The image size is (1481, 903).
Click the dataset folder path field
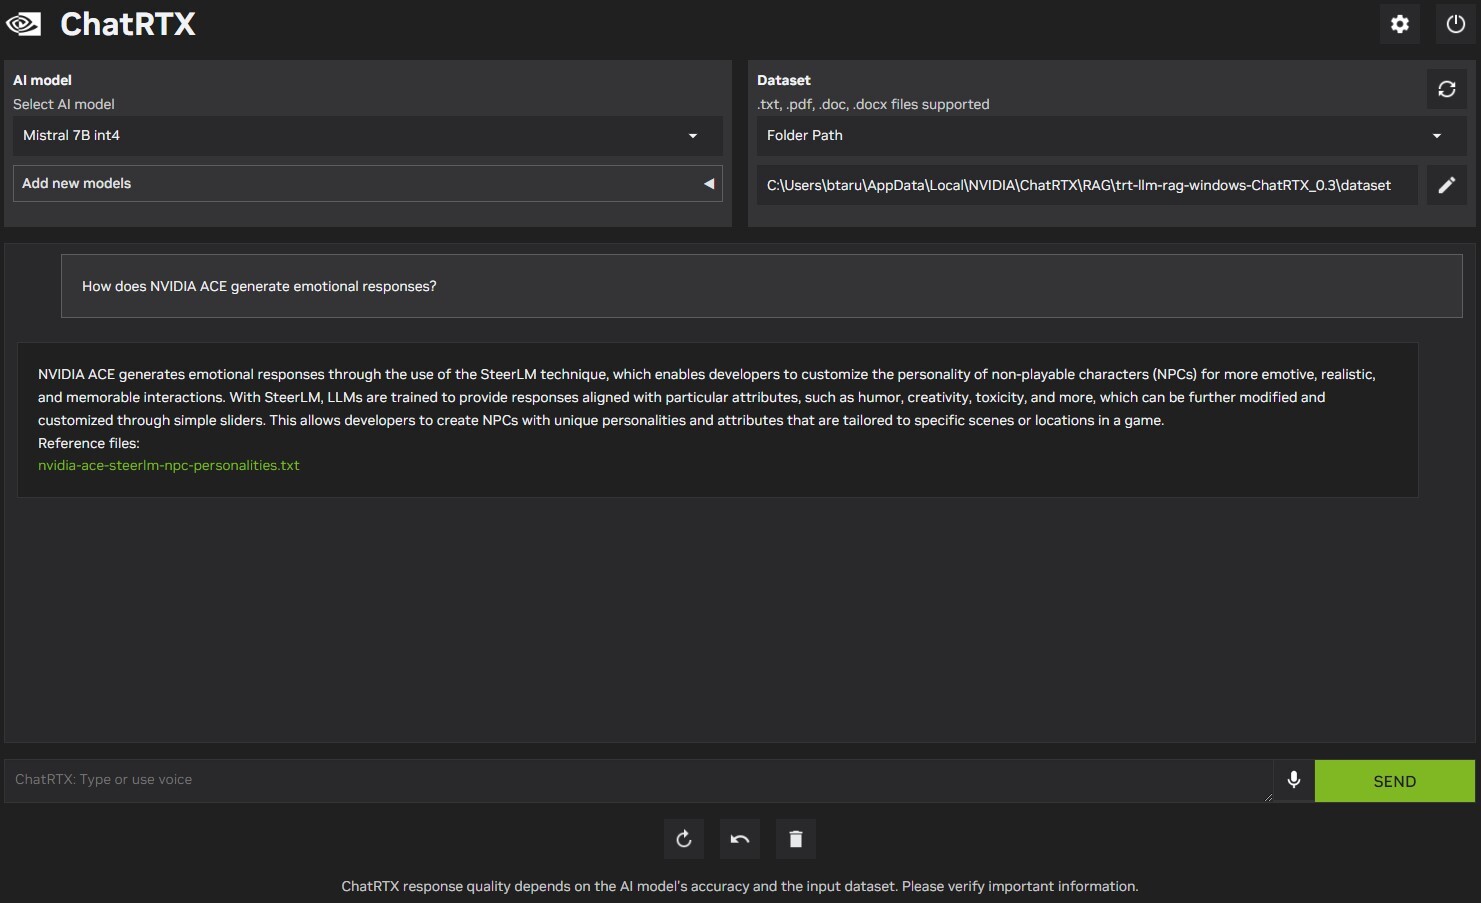pyautogui.click(x=1087, y=185)
